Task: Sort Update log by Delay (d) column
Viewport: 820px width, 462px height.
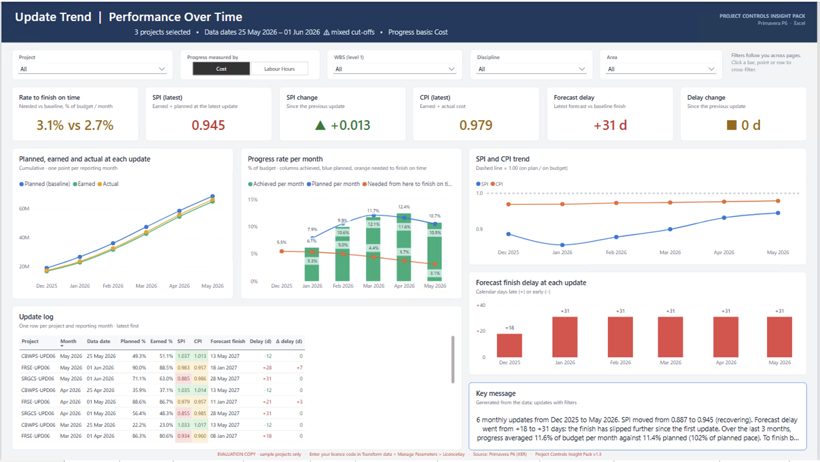Action: [x=260, y=341]
